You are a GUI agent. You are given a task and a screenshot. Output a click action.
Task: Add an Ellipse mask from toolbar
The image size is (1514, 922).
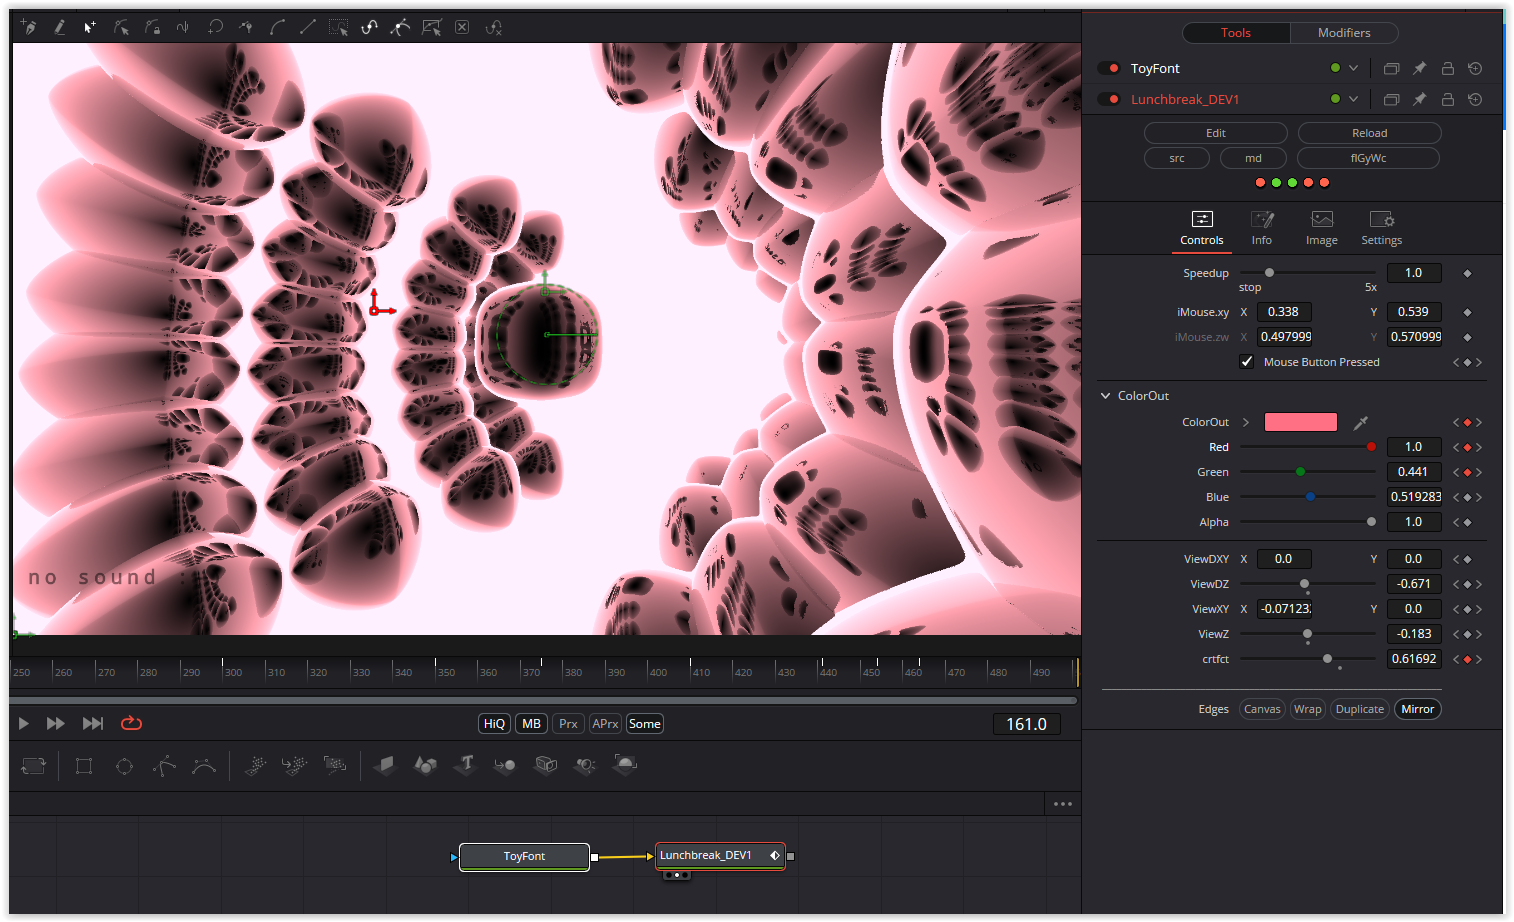point(124,766)
